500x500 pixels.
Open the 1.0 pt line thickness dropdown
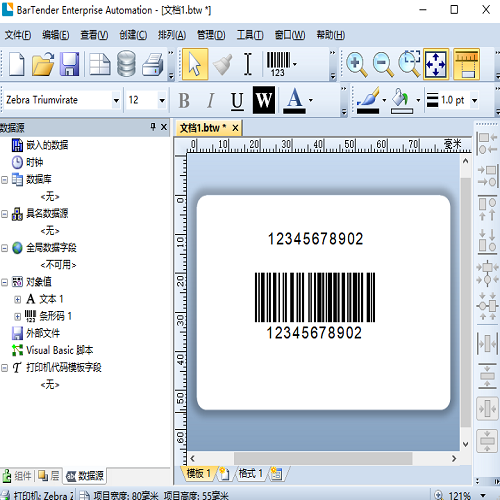pos(474,100)
